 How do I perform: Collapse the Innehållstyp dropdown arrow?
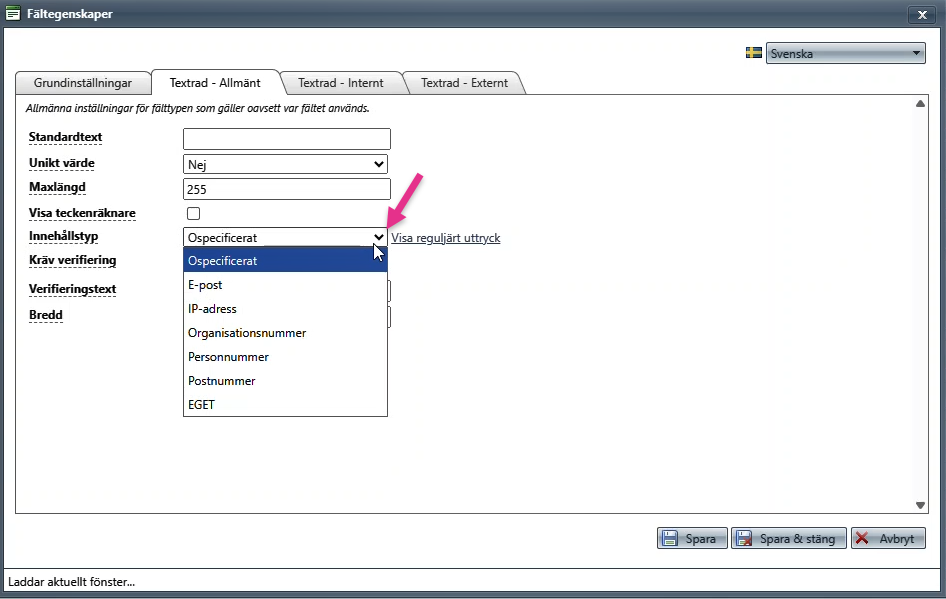tap(378, 238)
